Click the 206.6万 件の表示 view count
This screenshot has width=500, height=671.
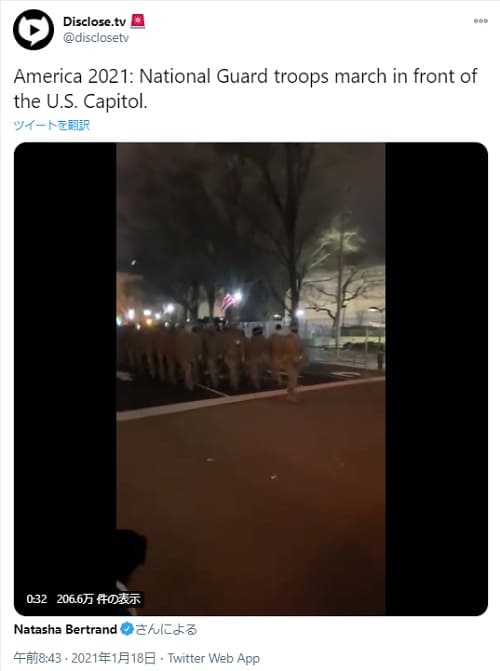click(x=98, y=599)
